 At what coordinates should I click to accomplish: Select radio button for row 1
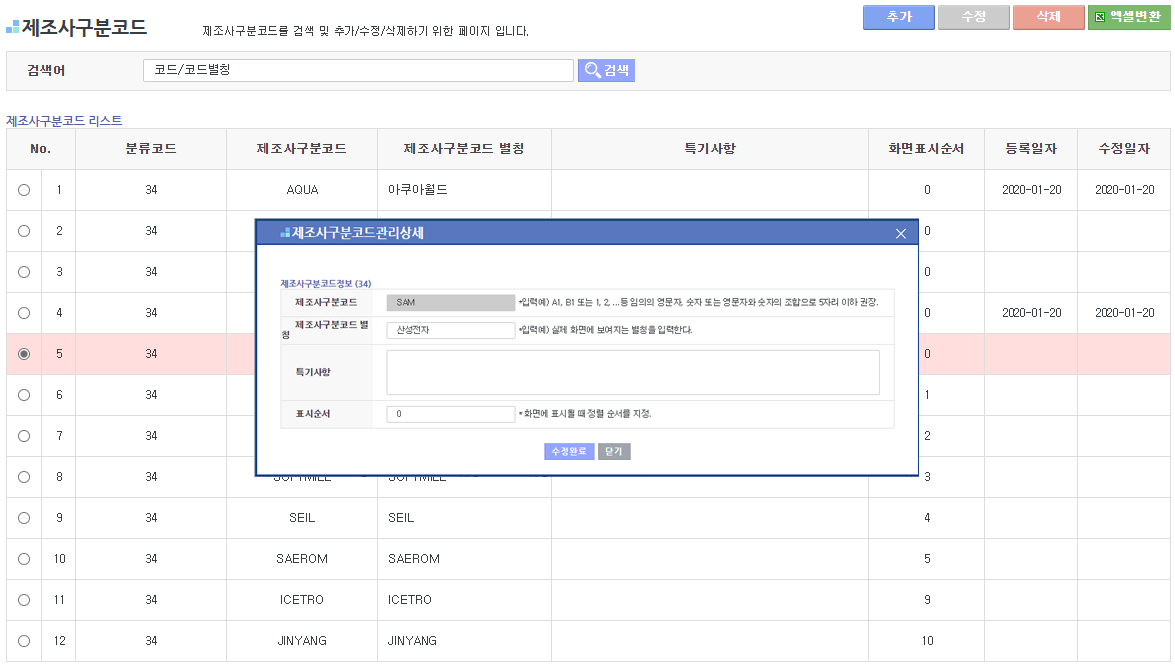pos(24,190)
